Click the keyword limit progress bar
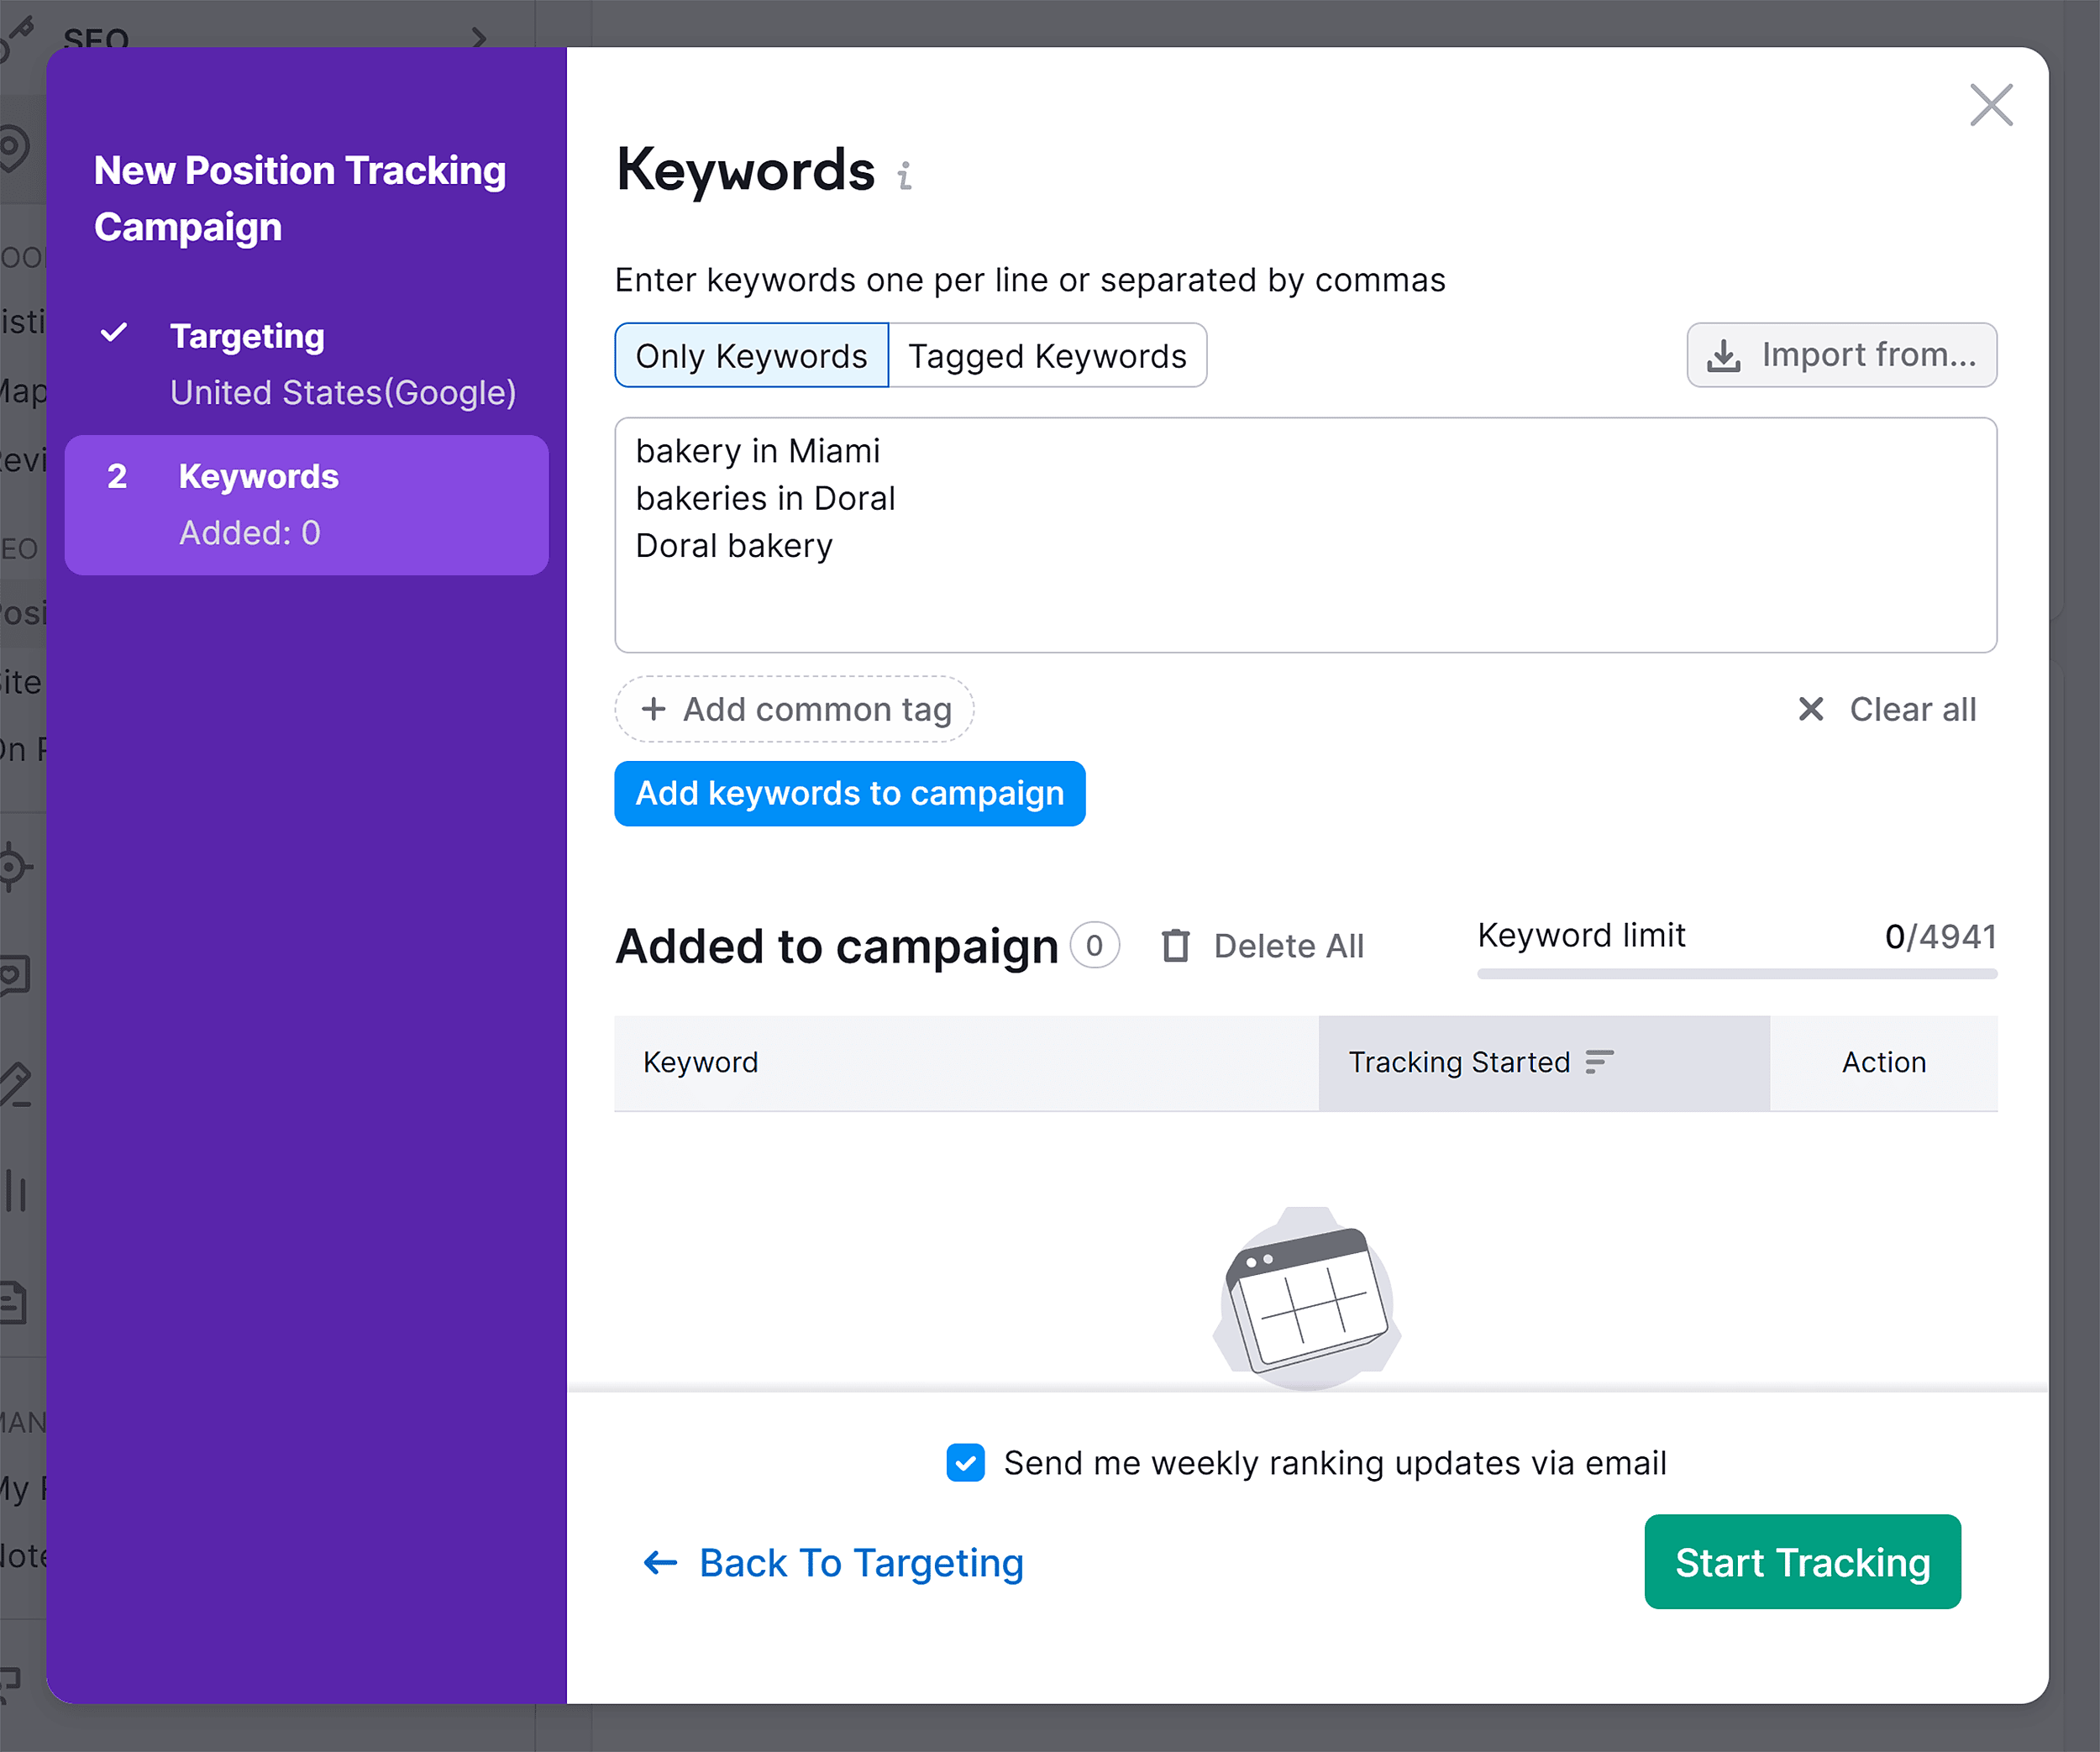2100x1752 pixels. point(1736,973)
